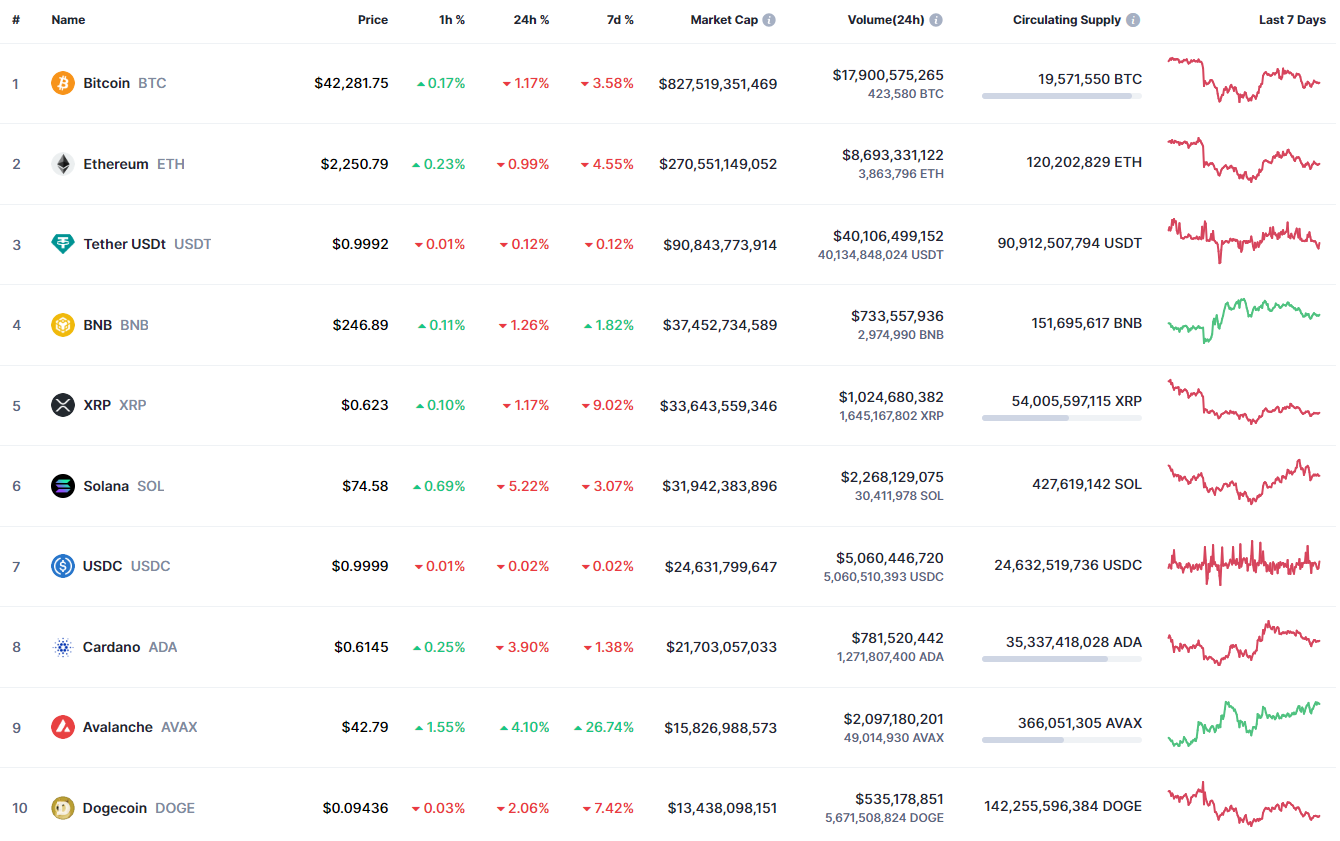Sort table by Price column header
The image size is (1340, 841).
pos(373,20)
